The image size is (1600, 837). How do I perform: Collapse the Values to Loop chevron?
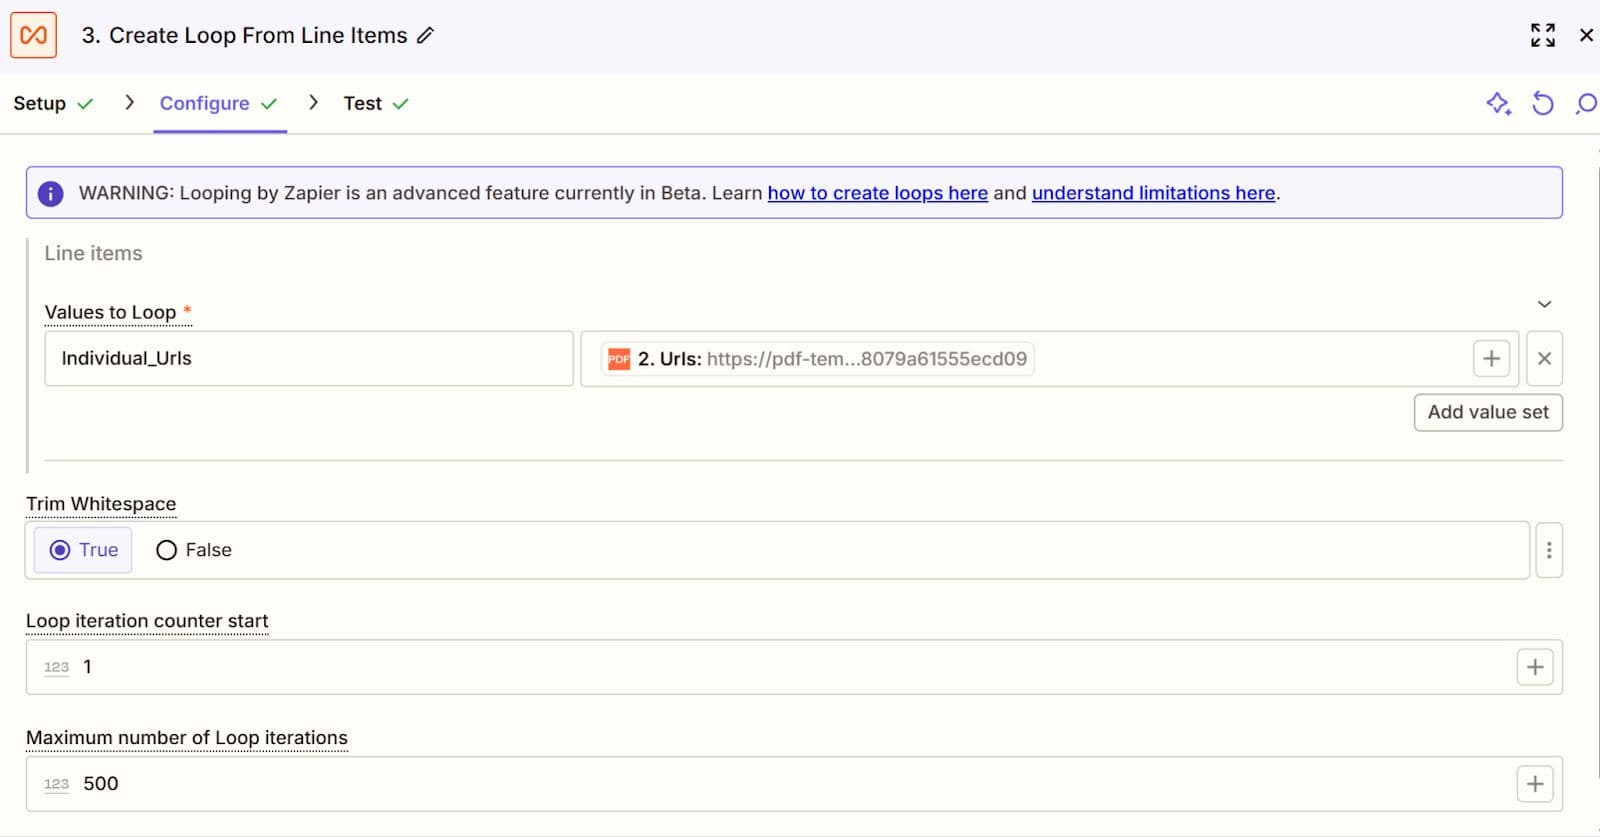1544,304
